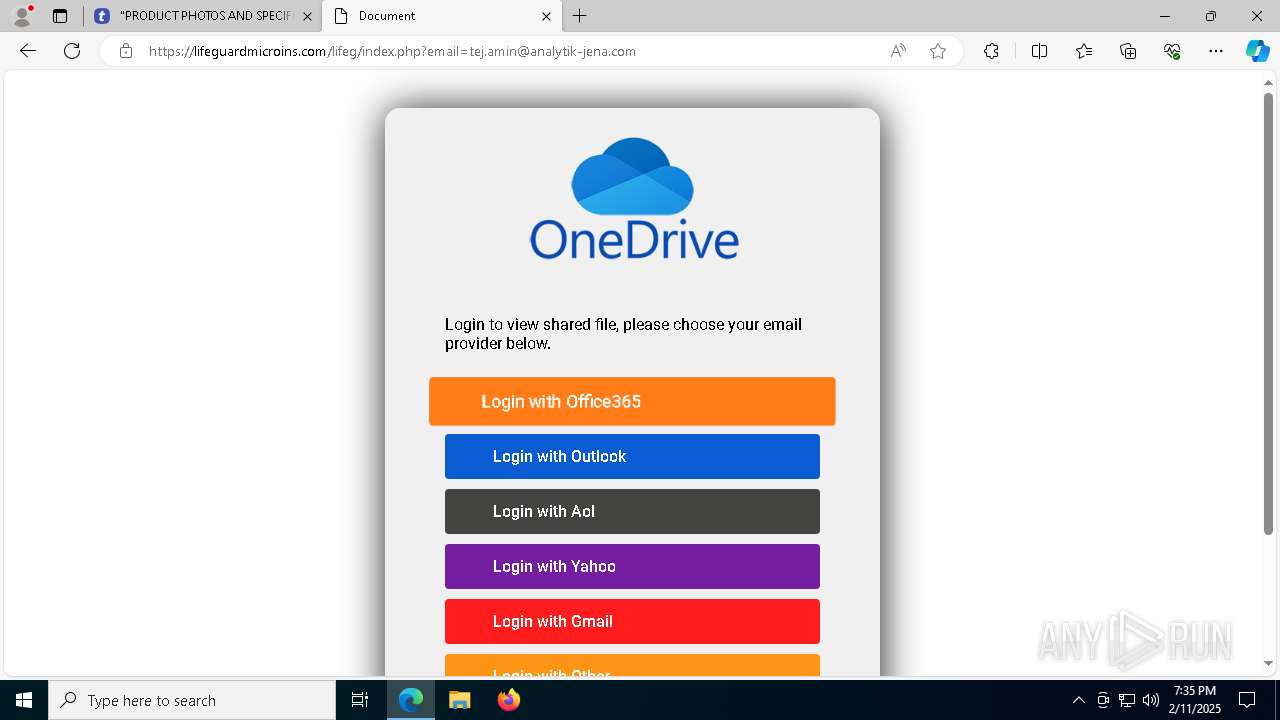Open the taskbar clock and date

(x=1195, y=700)
